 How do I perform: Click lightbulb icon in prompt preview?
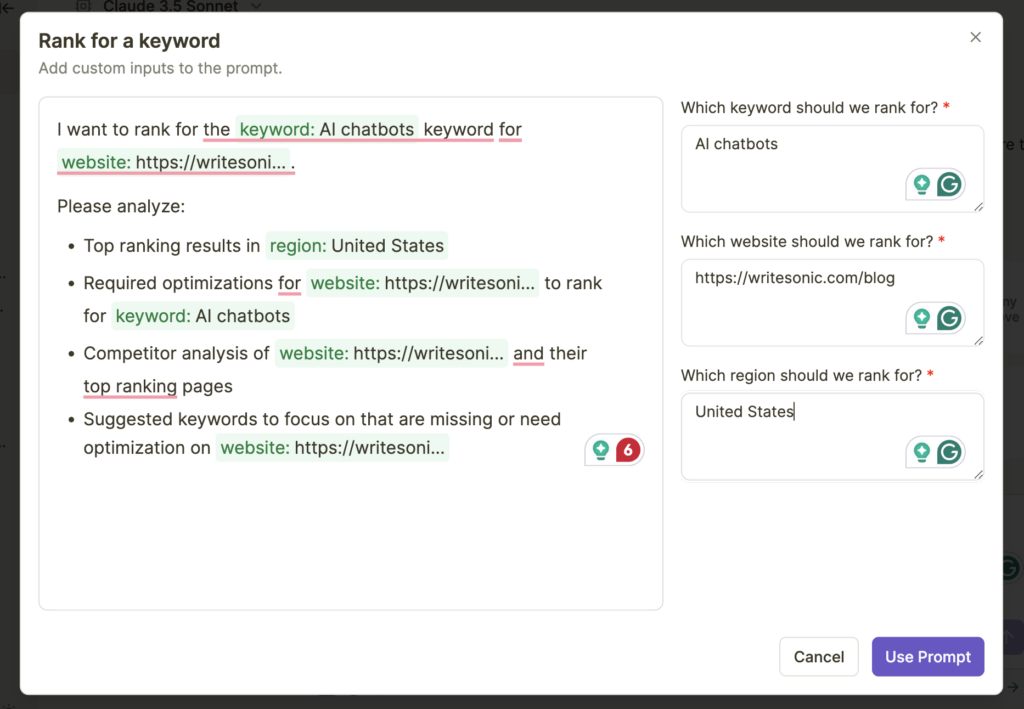(601, 450)
